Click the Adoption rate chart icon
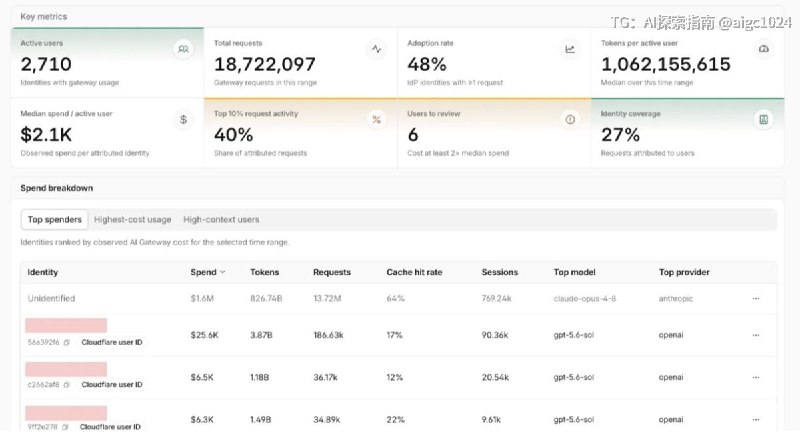Image resolution: width=800 pixels, height=435 pixels. coord(570,49)
